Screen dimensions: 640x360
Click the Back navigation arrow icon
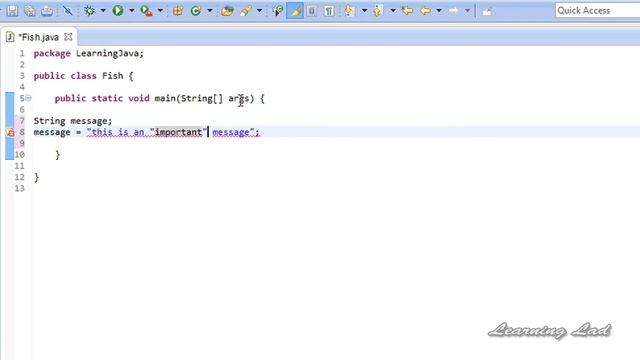[425, 10]
